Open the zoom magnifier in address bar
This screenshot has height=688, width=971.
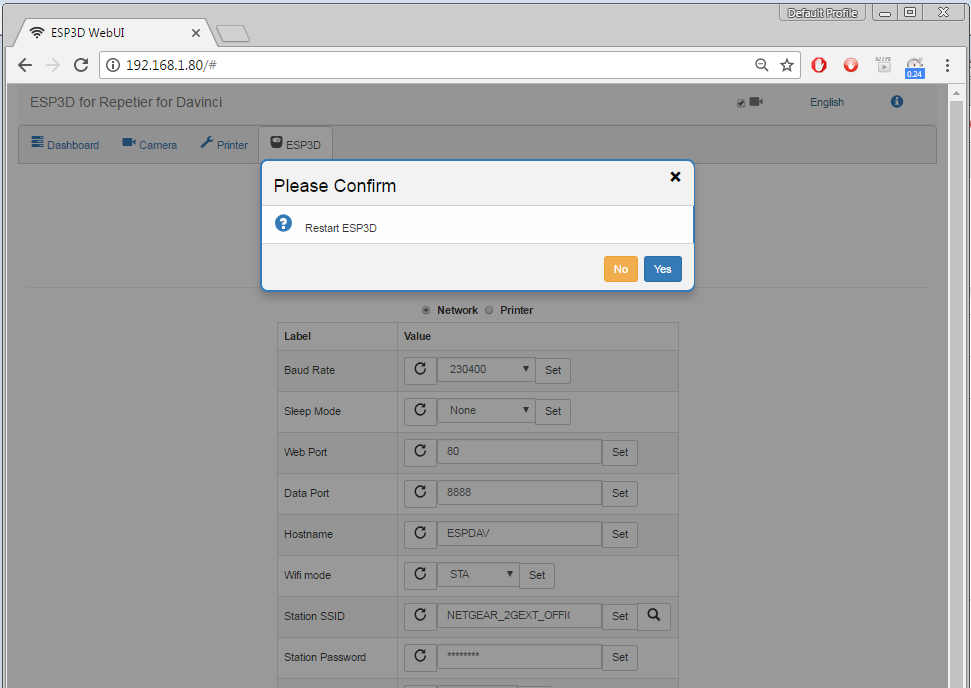coord(762,65)
